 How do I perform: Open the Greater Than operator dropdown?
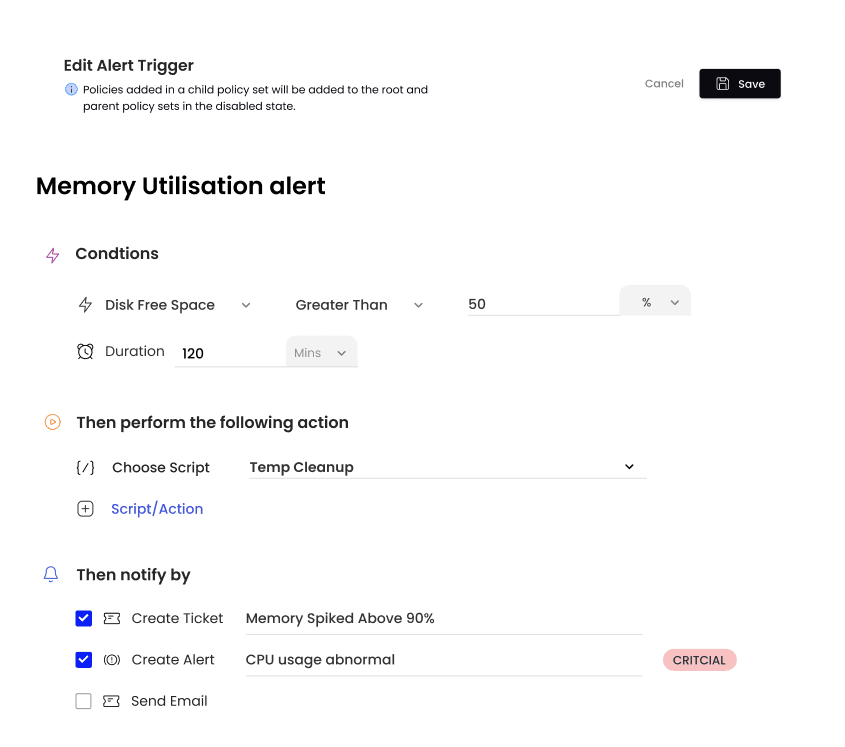(359, 305)
